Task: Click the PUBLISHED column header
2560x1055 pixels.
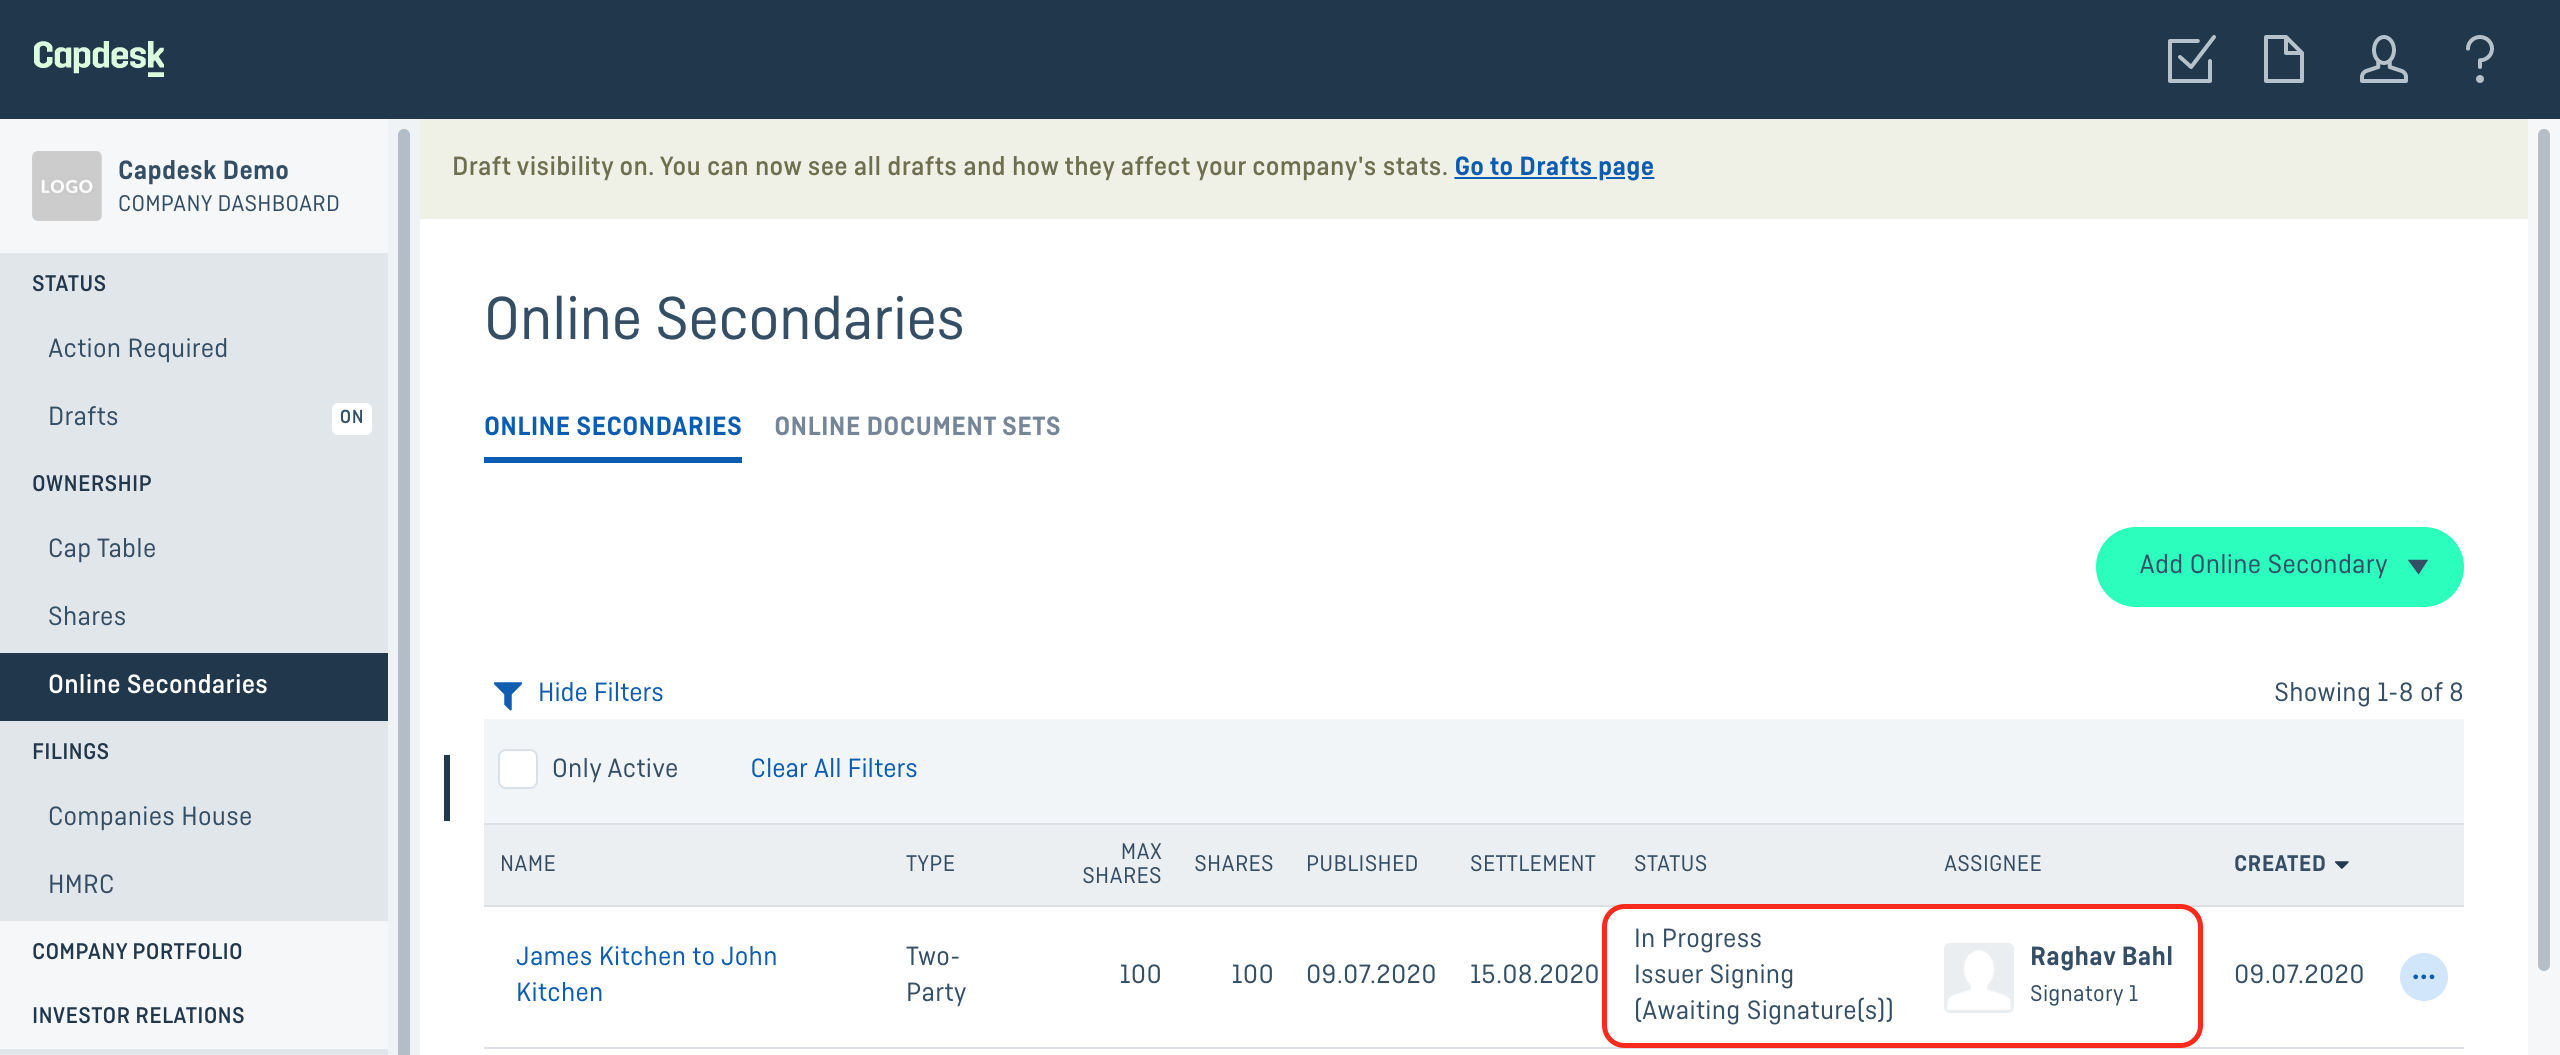Action: 1362,864
